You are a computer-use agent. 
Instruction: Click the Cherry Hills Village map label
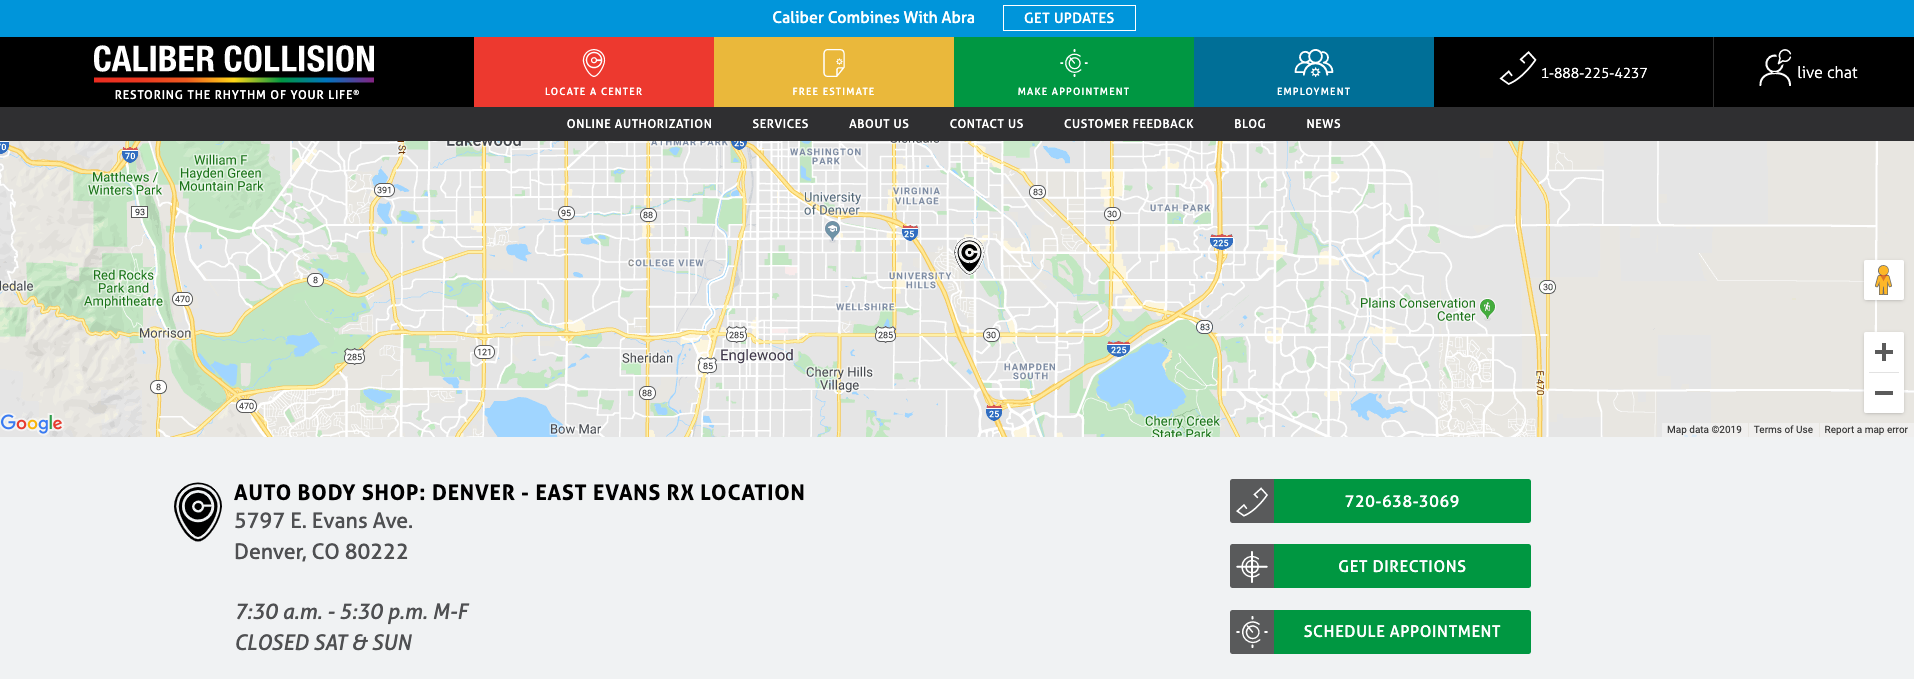coord(839,378)
